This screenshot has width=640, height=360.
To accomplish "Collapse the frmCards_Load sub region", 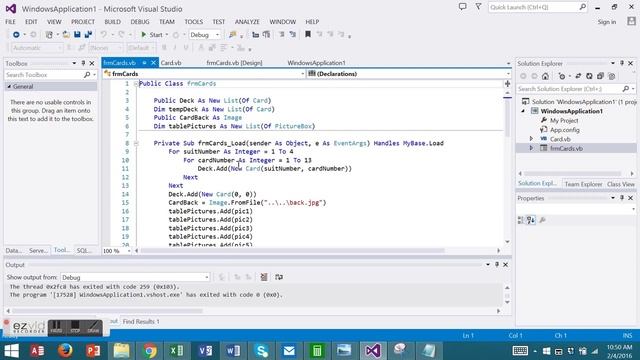I will (136, 143).
